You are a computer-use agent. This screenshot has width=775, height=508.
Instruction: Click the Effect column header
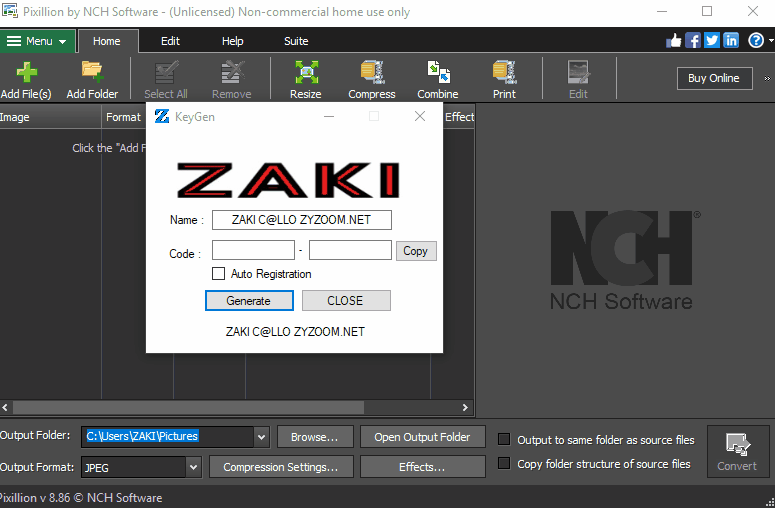click(x=459, y=117)
